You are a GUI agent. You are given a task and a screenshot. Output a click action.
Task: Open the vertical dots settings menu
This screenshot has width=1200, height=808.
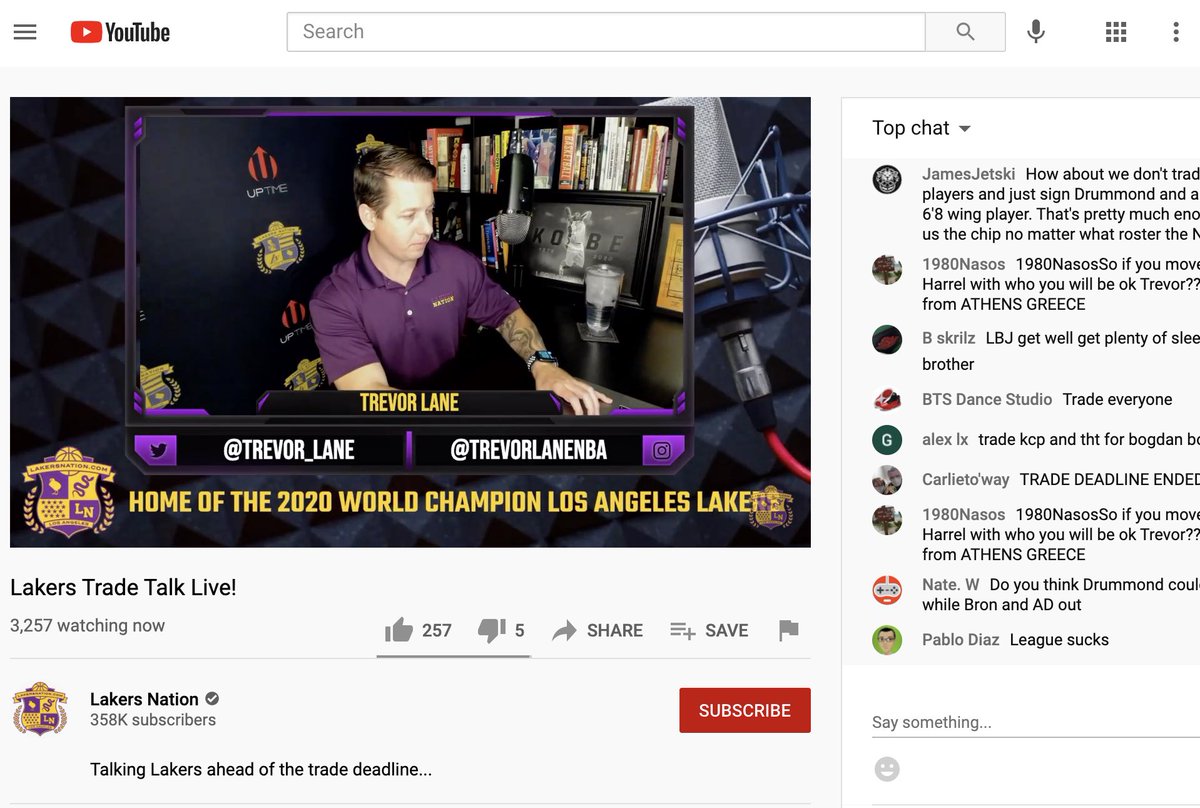1176,32
